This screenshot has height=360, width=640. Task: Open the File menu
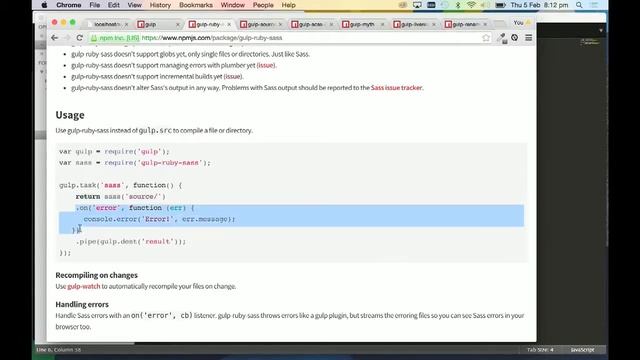point(95,5)
